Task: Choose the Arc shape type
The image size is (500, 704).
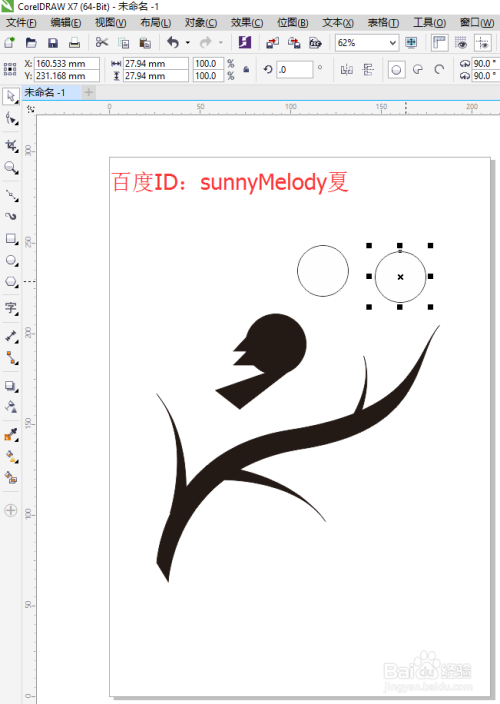Action: pos(439,70)
